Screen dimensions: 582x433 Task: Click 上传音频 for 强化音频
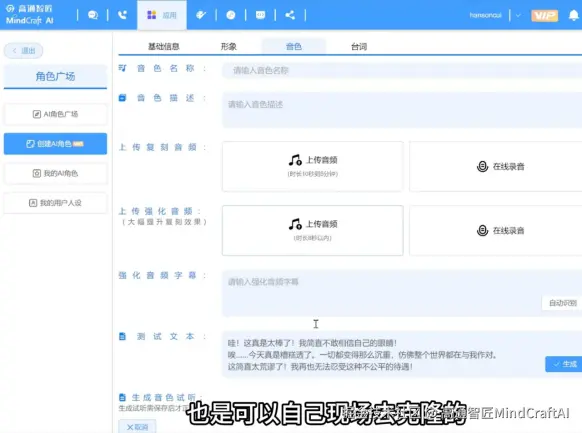pos(313,230)
